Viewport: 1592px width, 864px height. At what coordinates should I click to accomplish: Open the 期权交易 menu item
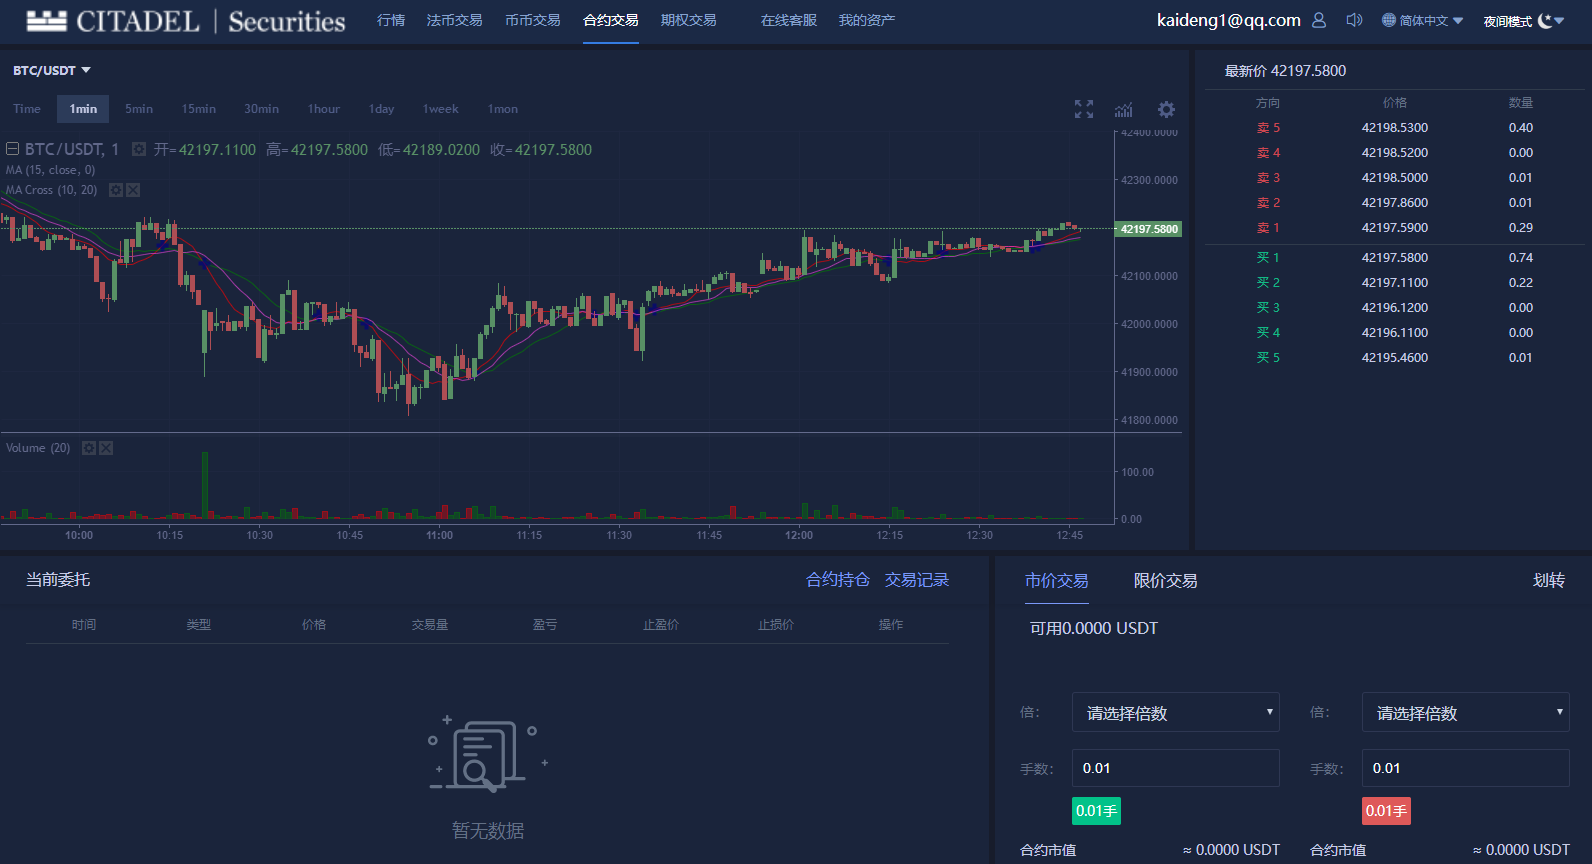point(688,20)
